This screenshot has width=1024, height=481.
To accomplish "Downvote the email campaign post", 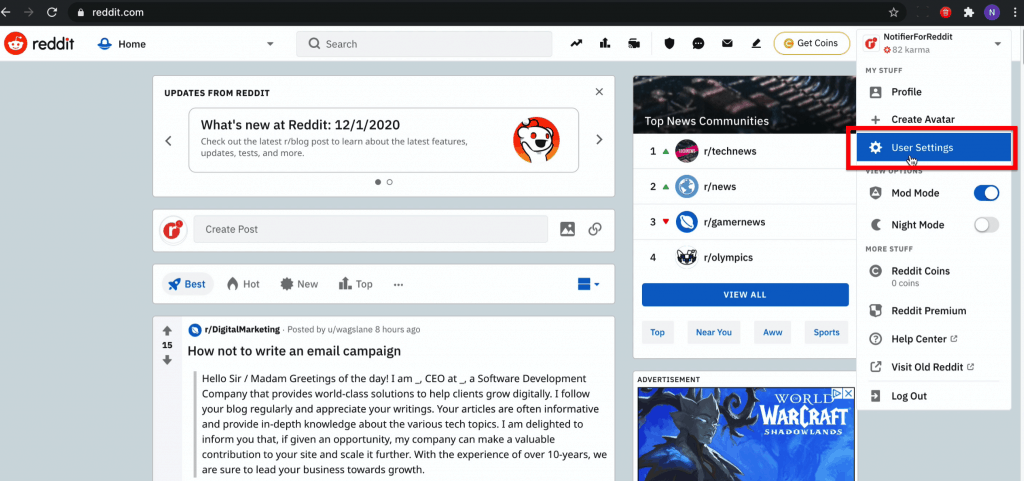I will pyautogui.click(x=167, y=360).
